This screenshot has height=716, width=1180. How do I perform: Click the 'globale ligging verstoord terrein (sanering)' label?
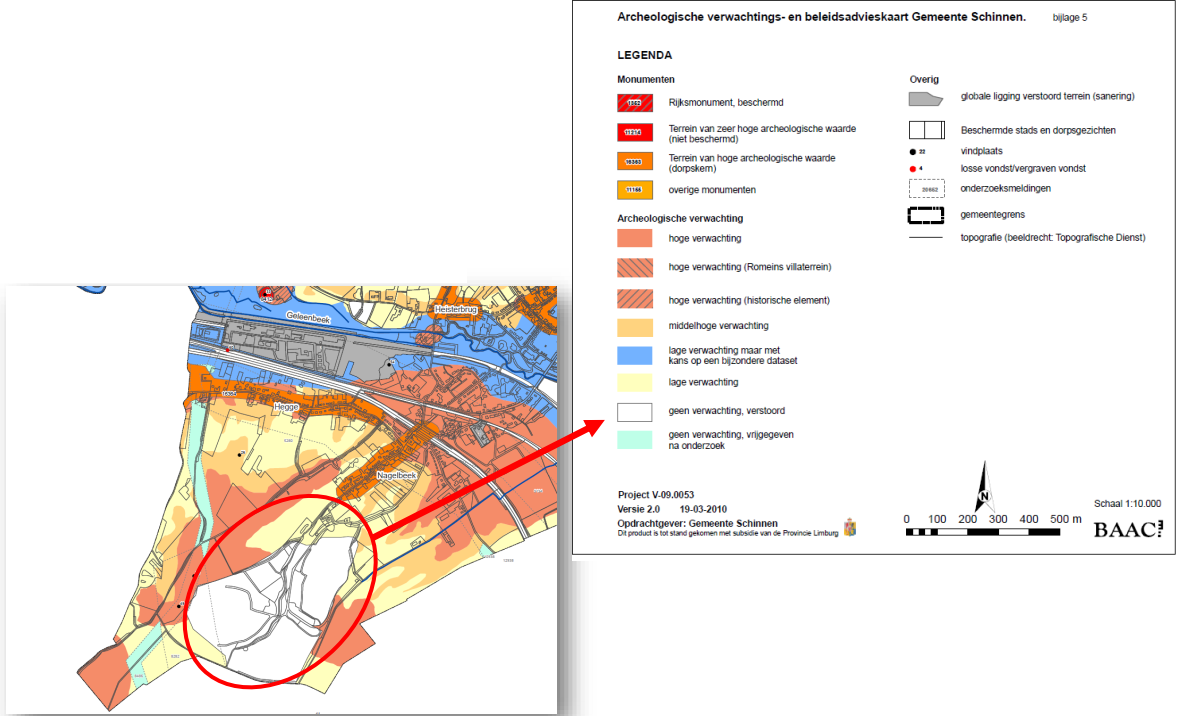point(1048,96)
